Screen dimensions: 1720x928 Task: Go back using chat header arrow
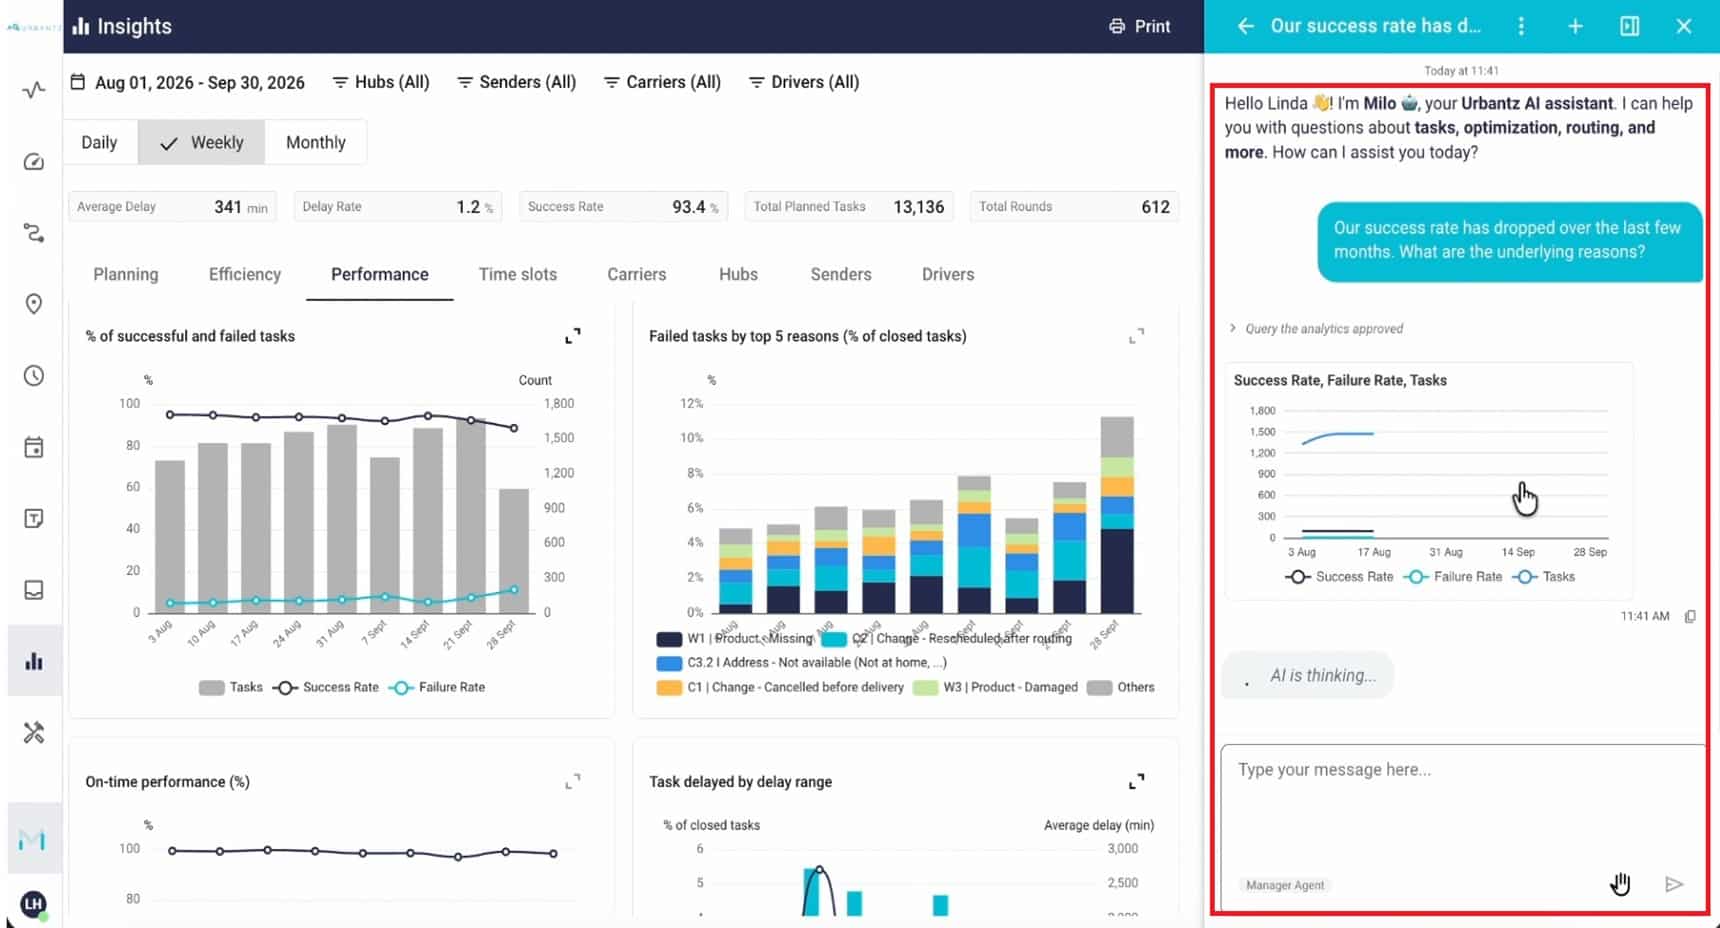1246,26
